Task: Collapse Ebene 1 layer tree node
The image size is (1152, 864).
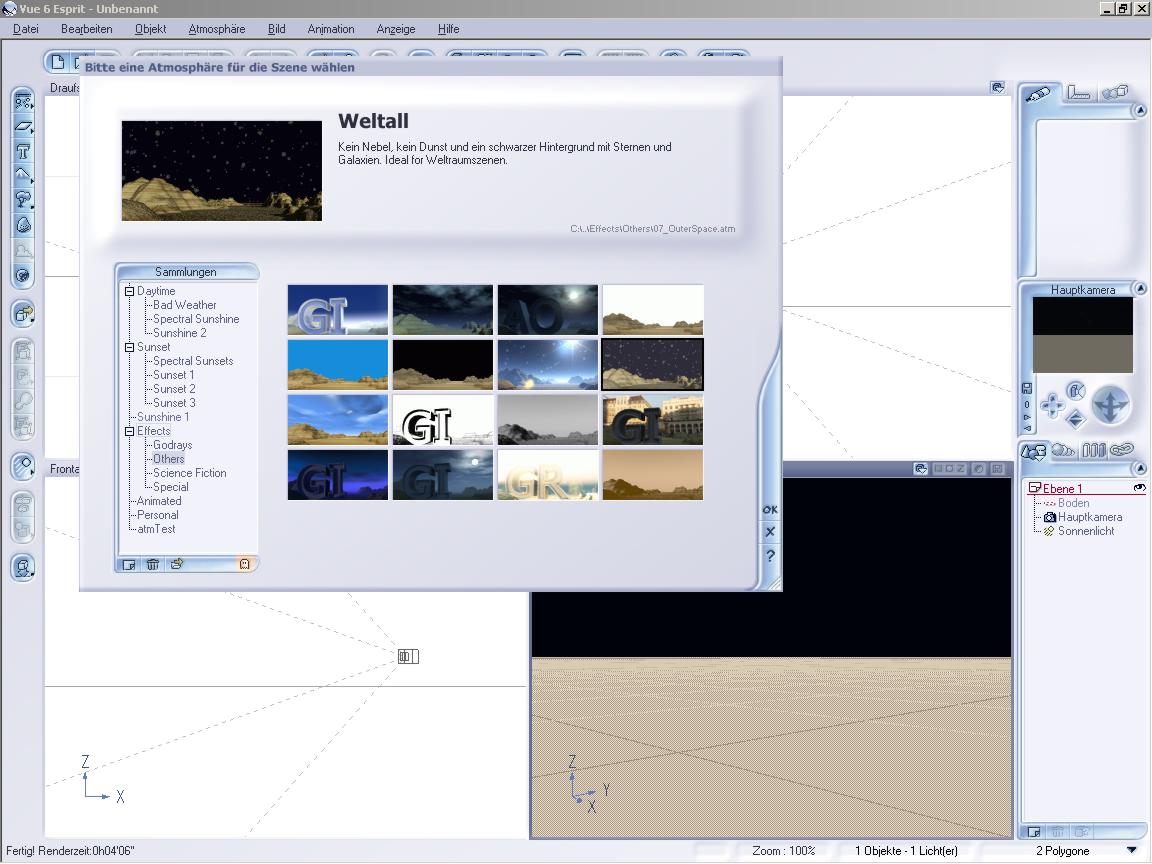Action: (x=1034, y=488)
